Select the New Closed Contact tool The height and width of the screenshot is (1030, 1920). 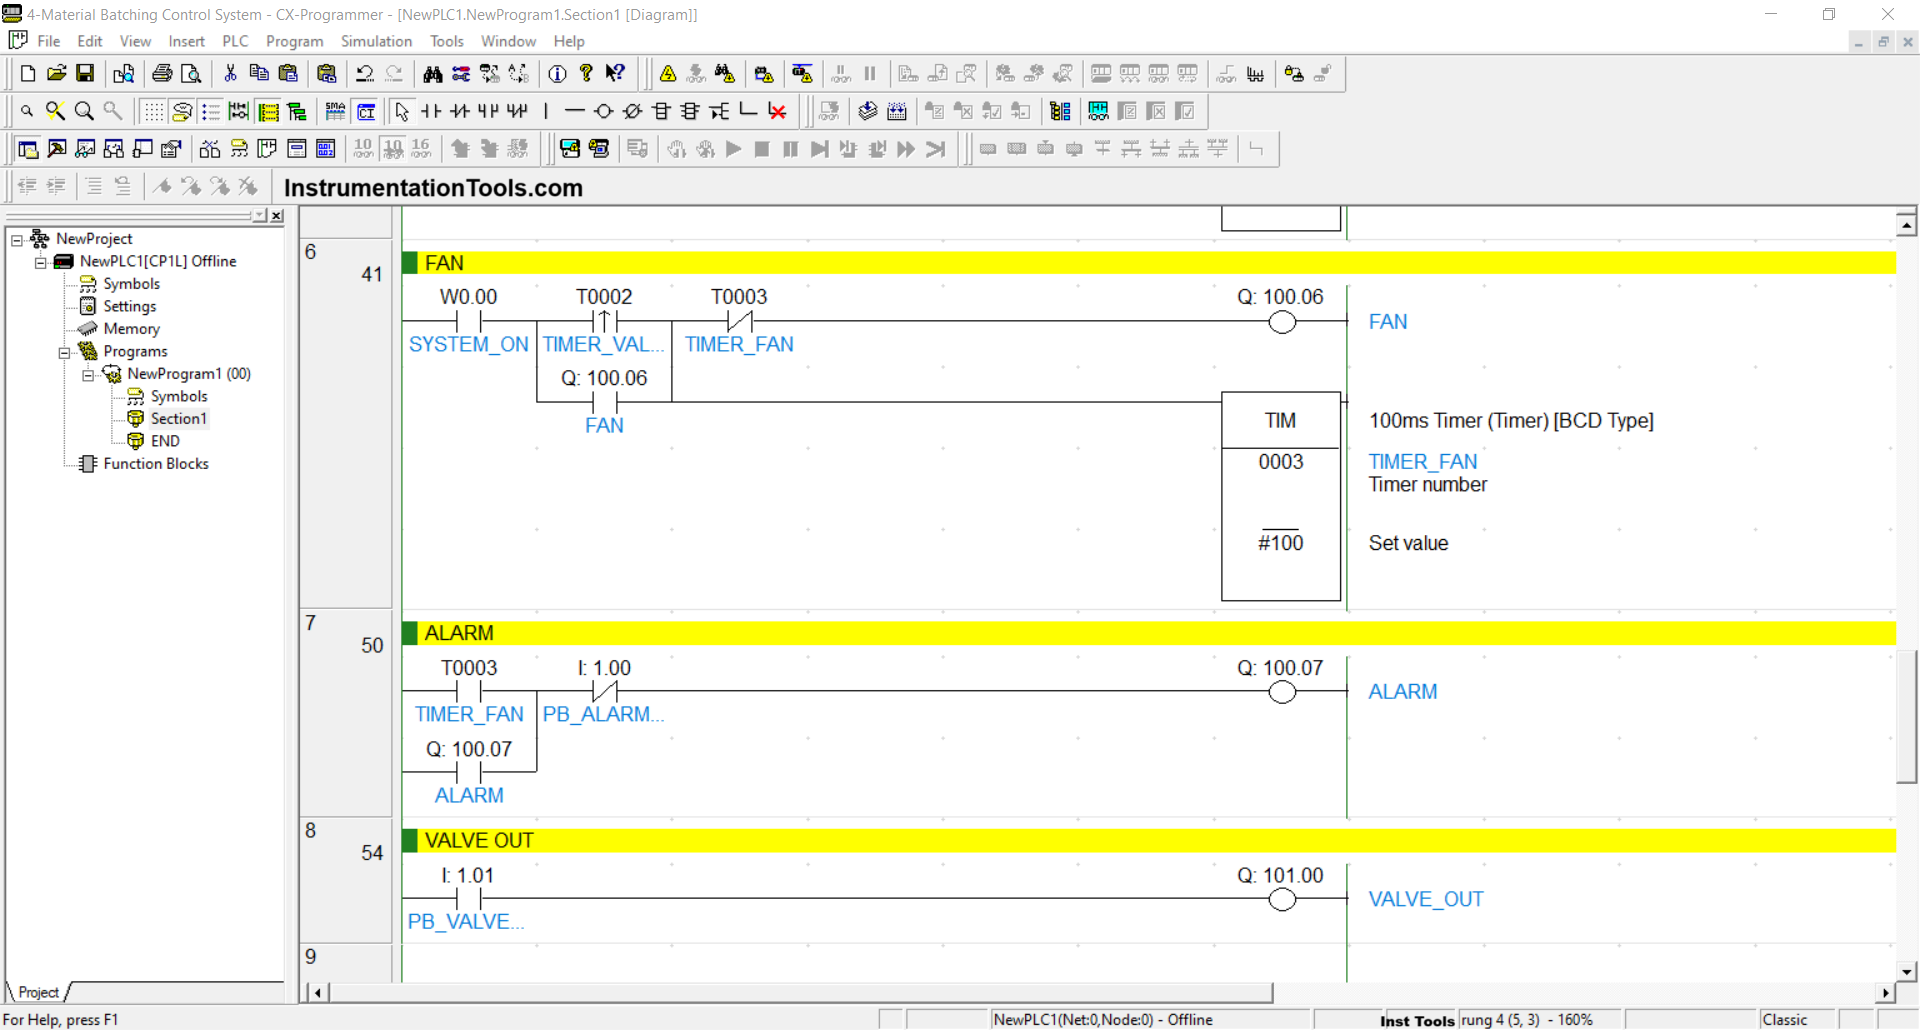tap(460, 111)
